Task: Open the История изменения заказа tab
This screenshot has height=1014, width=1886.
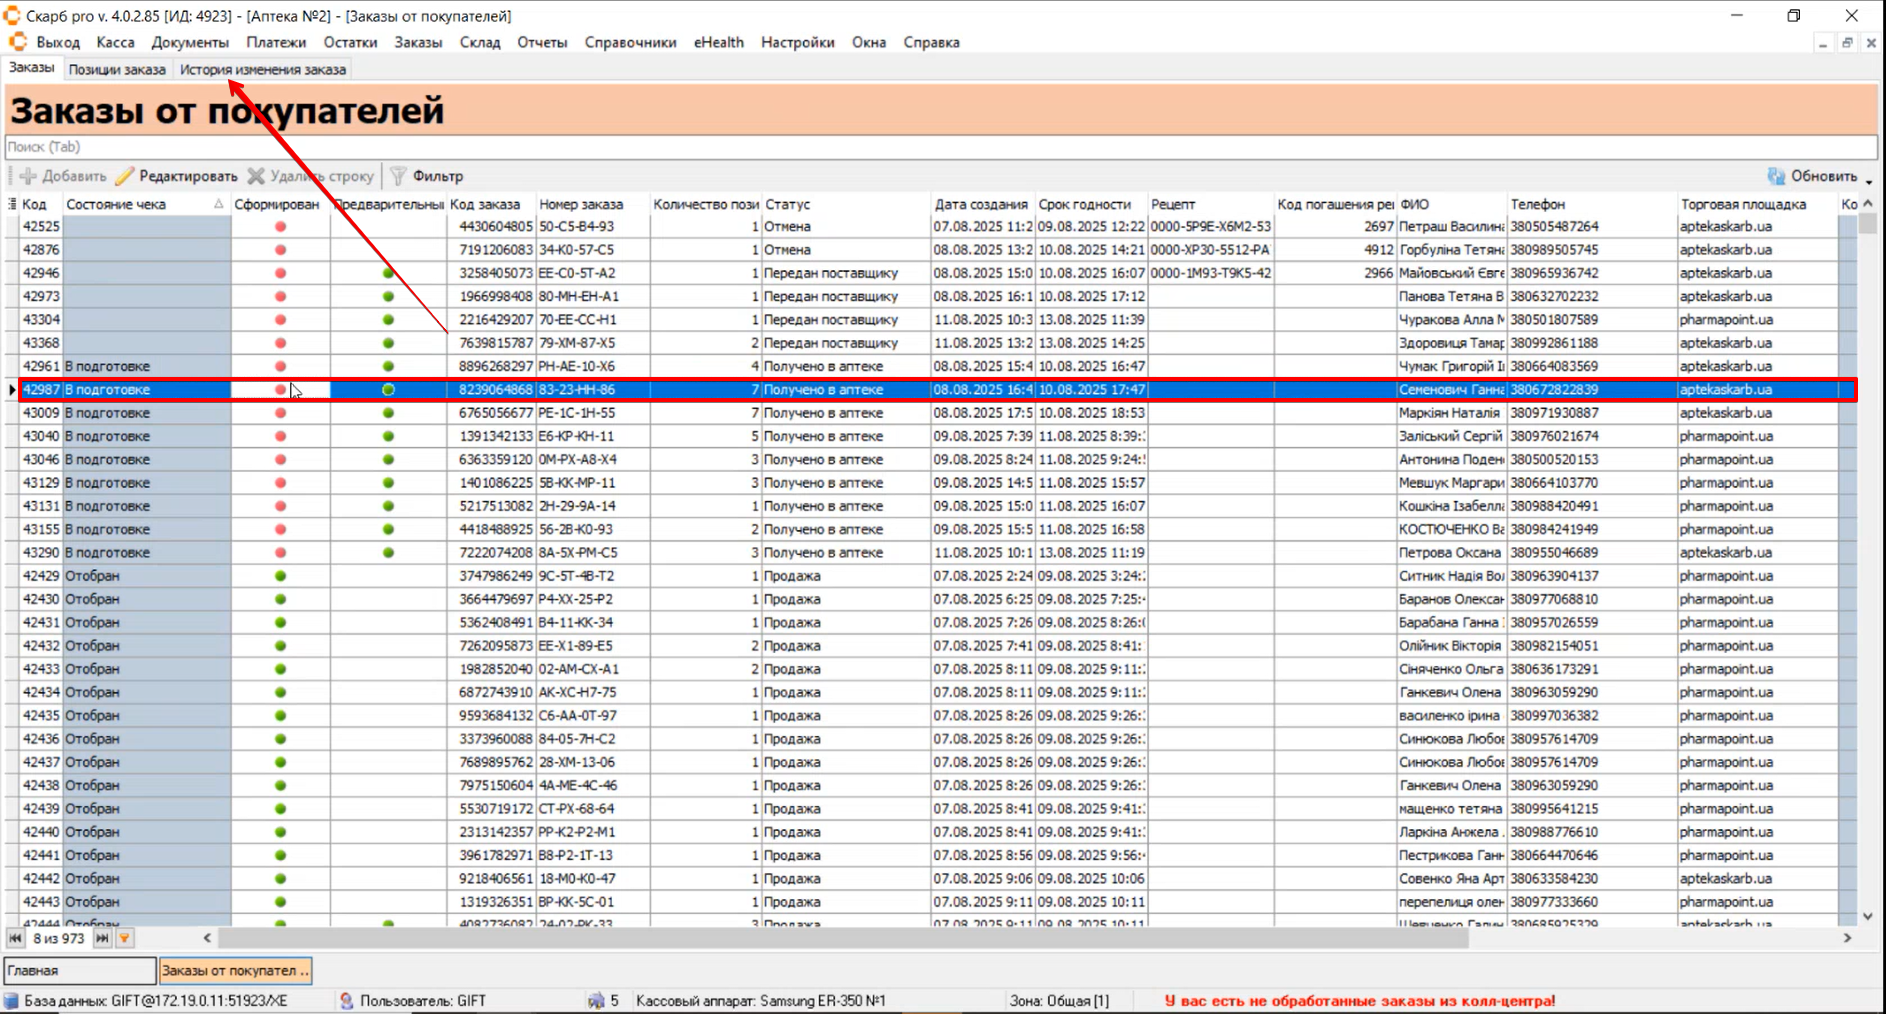Action: click(x=263, y=69)
